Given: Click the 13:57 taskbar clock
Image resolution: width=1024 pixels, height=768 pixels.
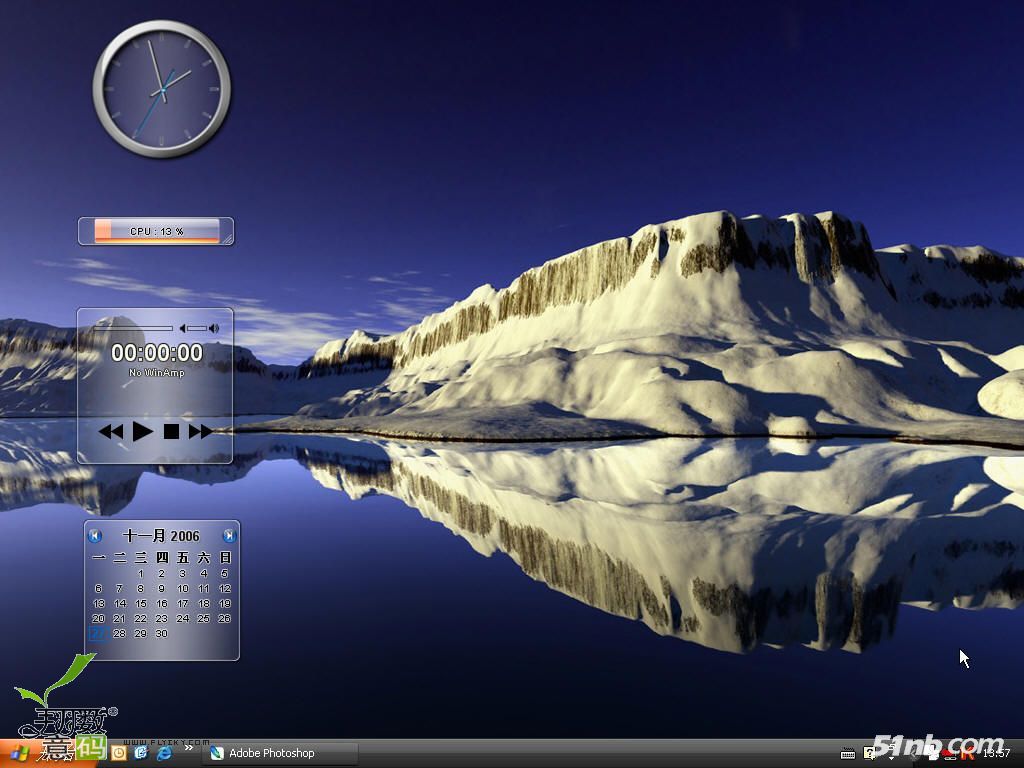Looking at the screenshot, I should [997, 754].
